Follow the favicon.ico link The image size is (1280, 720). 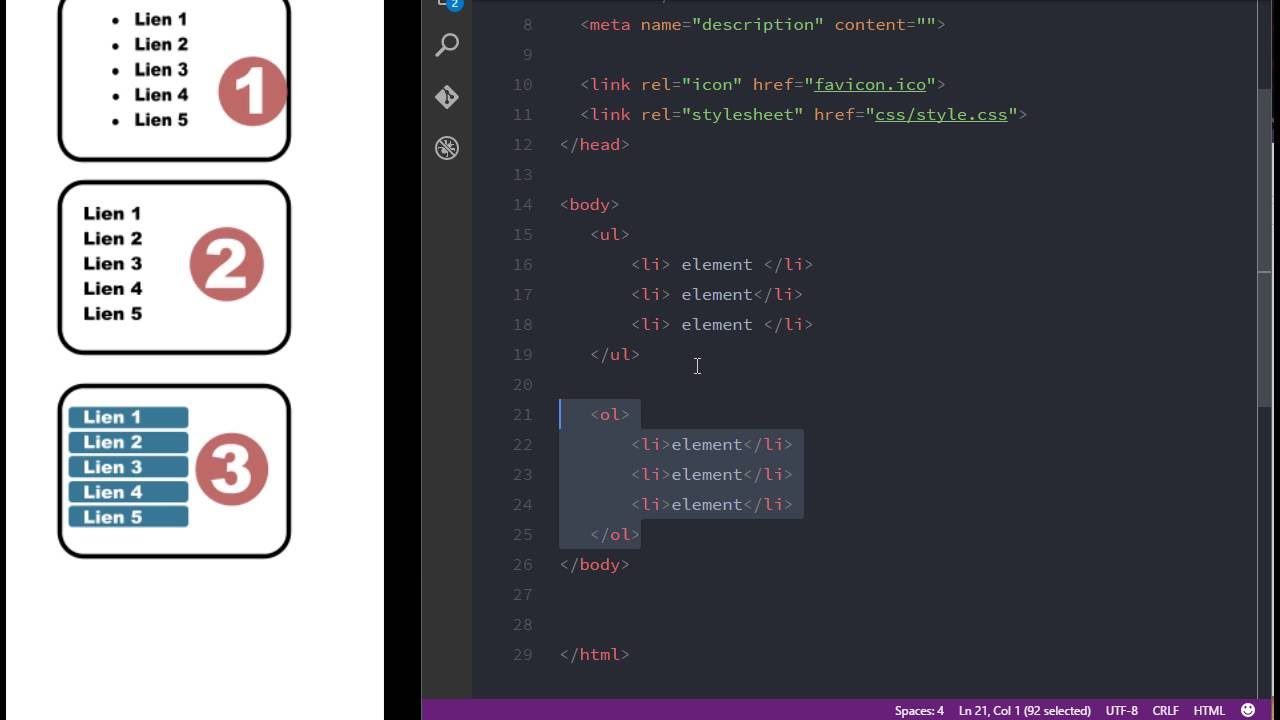[x=870, y=84]
